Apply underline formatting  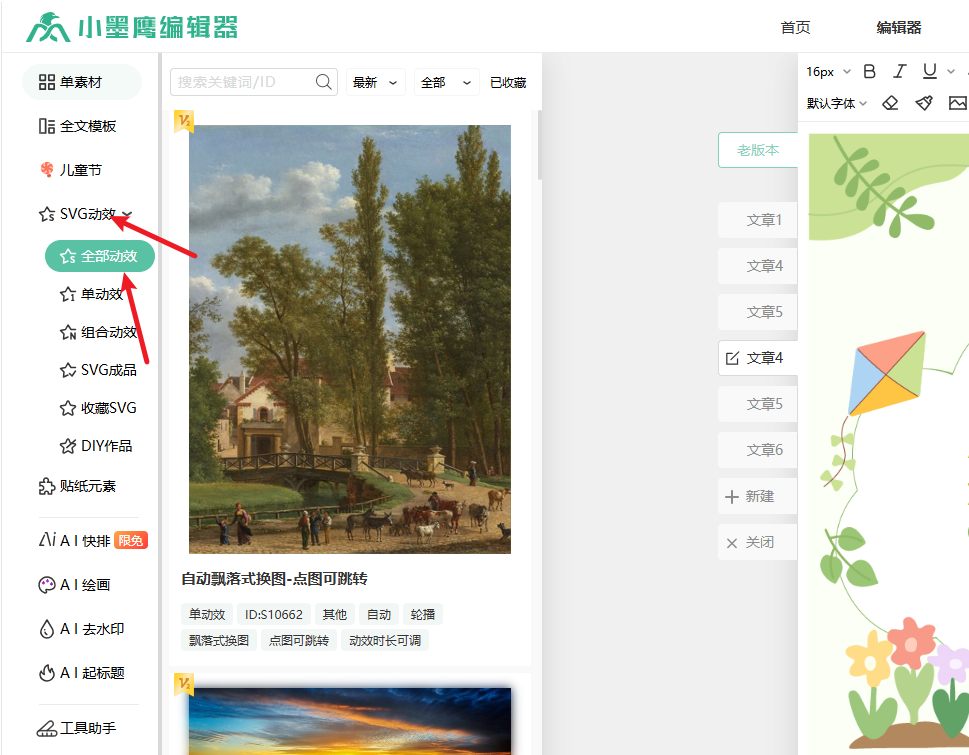pos(930,71)
